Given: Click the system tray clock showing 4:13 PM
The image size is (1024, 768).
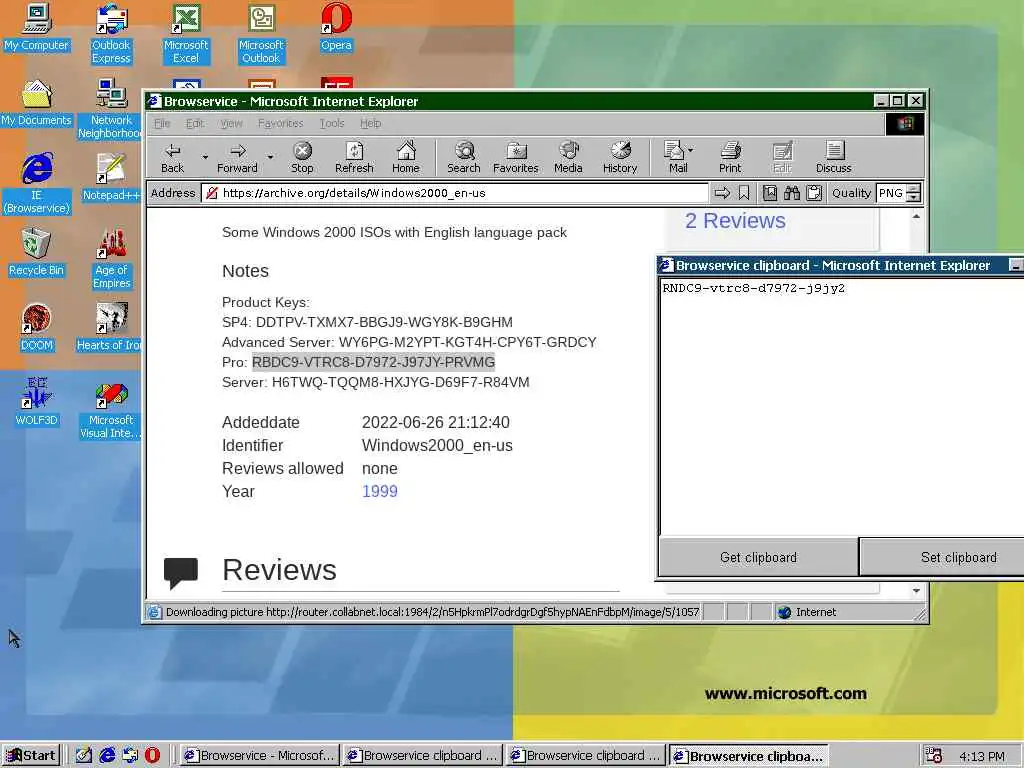Looking at the screenshot, I should coord(982,756).
